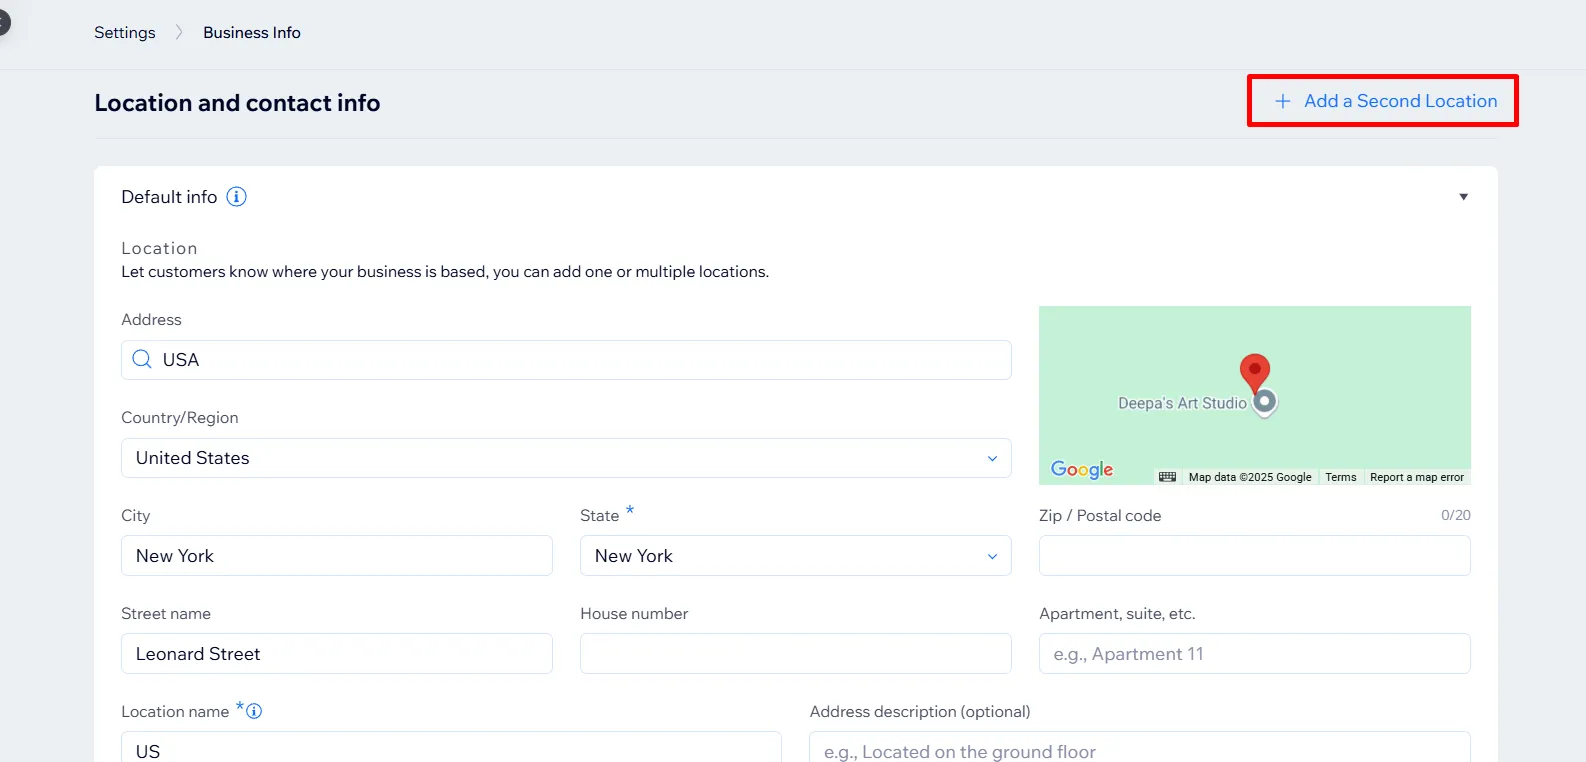Open map Terms link
This screenshot has height=762, width=1586.
pos(1340,477)
